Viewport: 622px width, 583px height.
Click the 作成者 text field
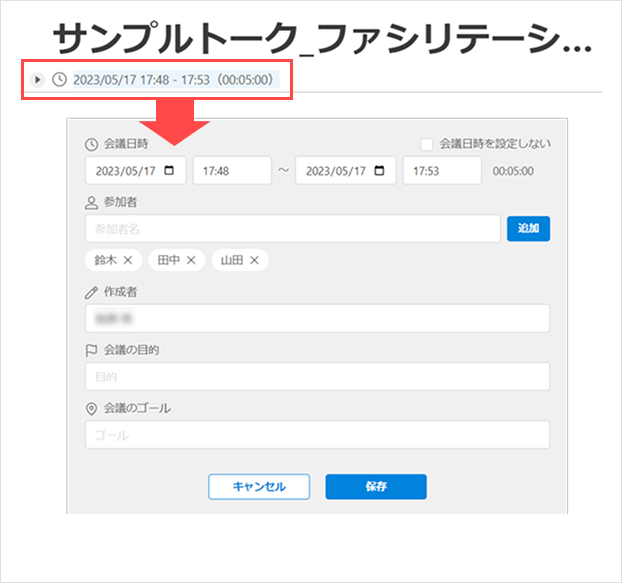coord(317,319)
